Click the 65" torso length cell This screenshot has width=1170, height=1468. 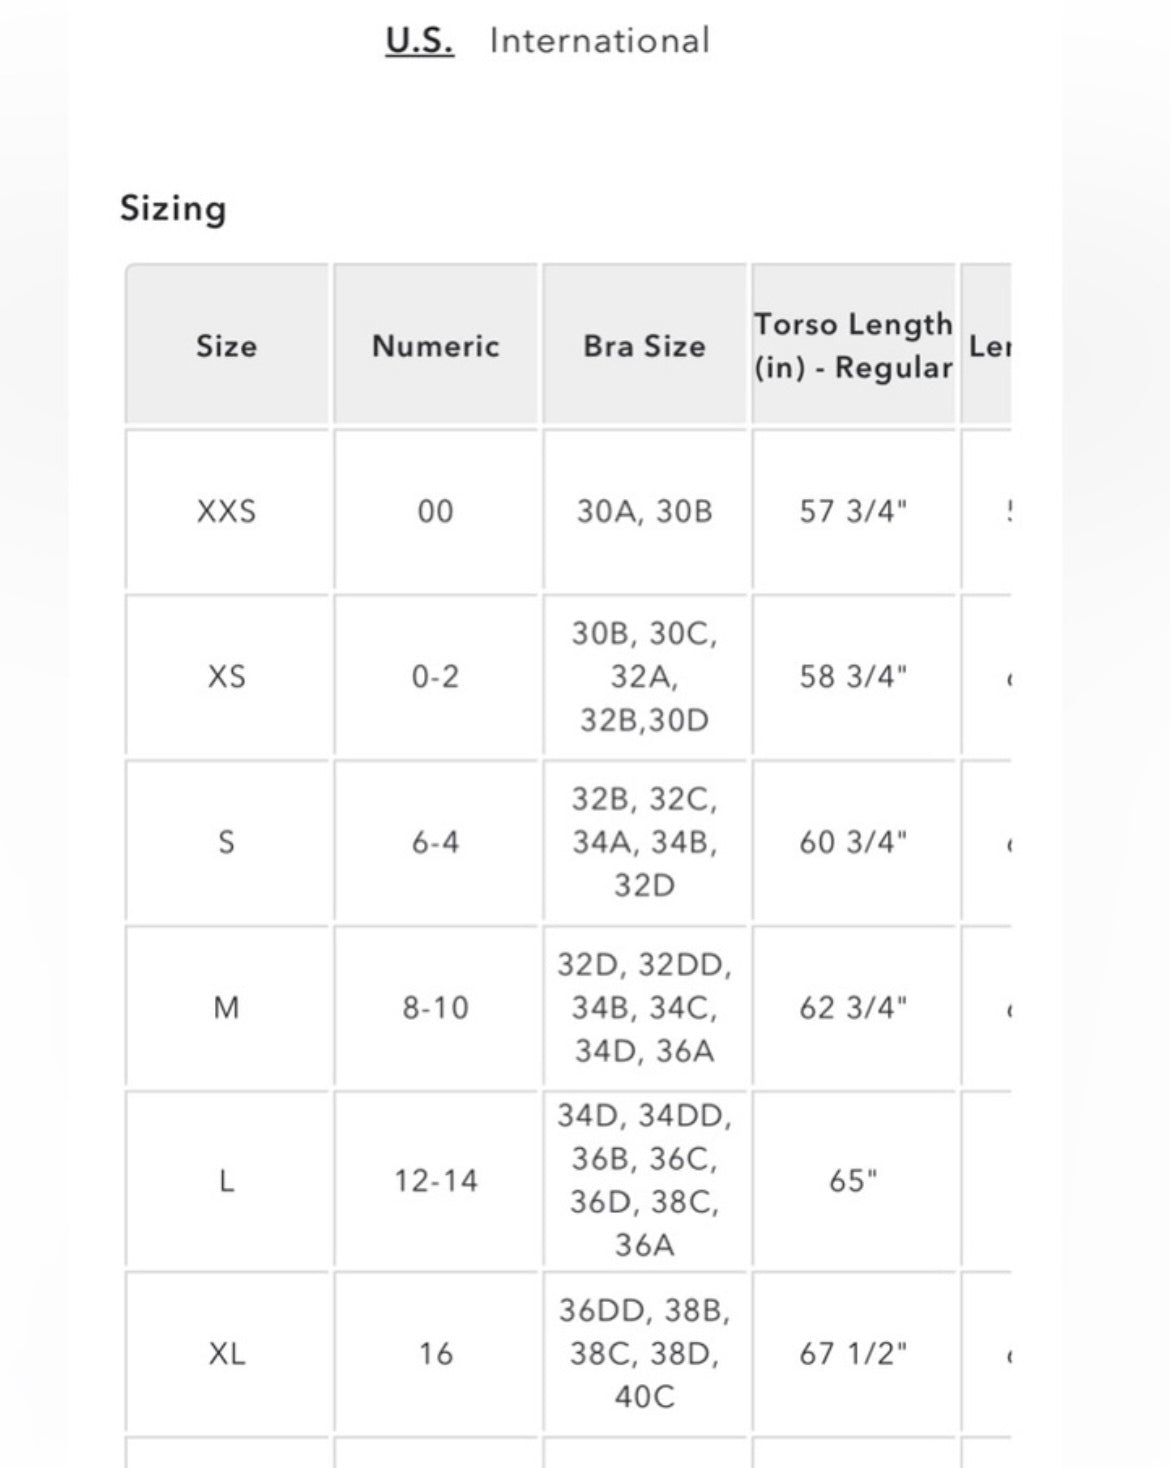pos(853,1181)
